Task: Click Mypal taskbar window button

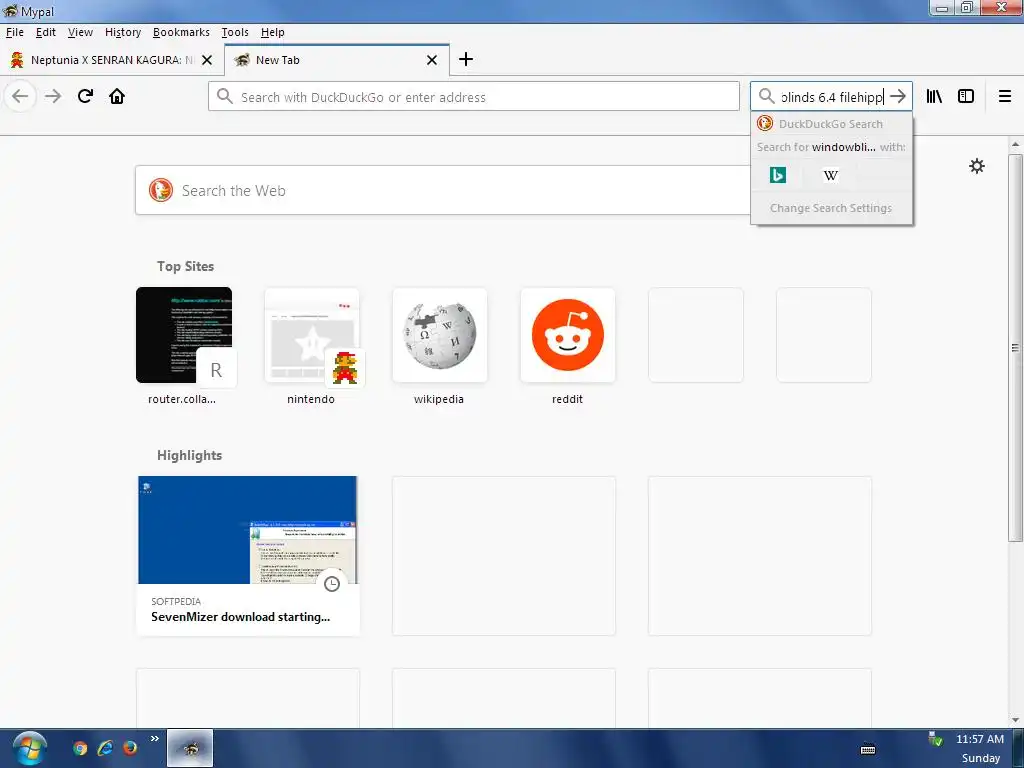Action: (x=190, y=748)
